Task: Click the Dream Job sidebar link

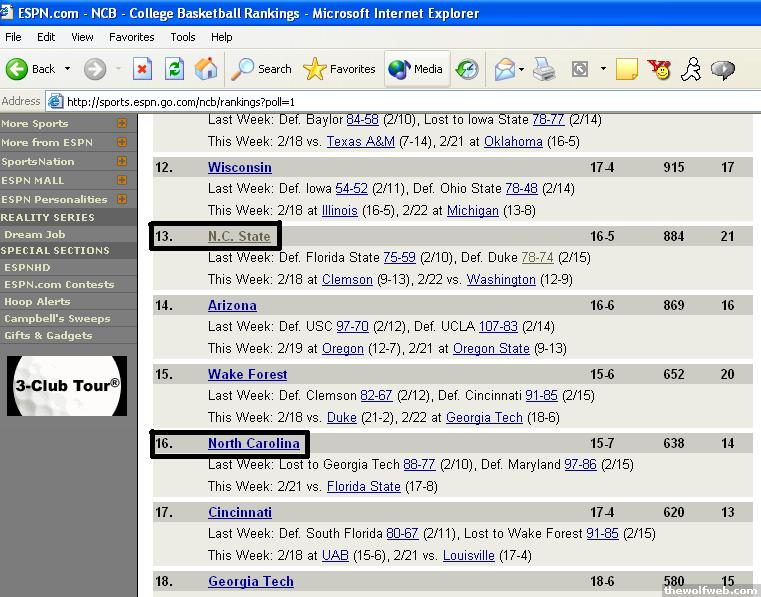Action: [34, 234]
